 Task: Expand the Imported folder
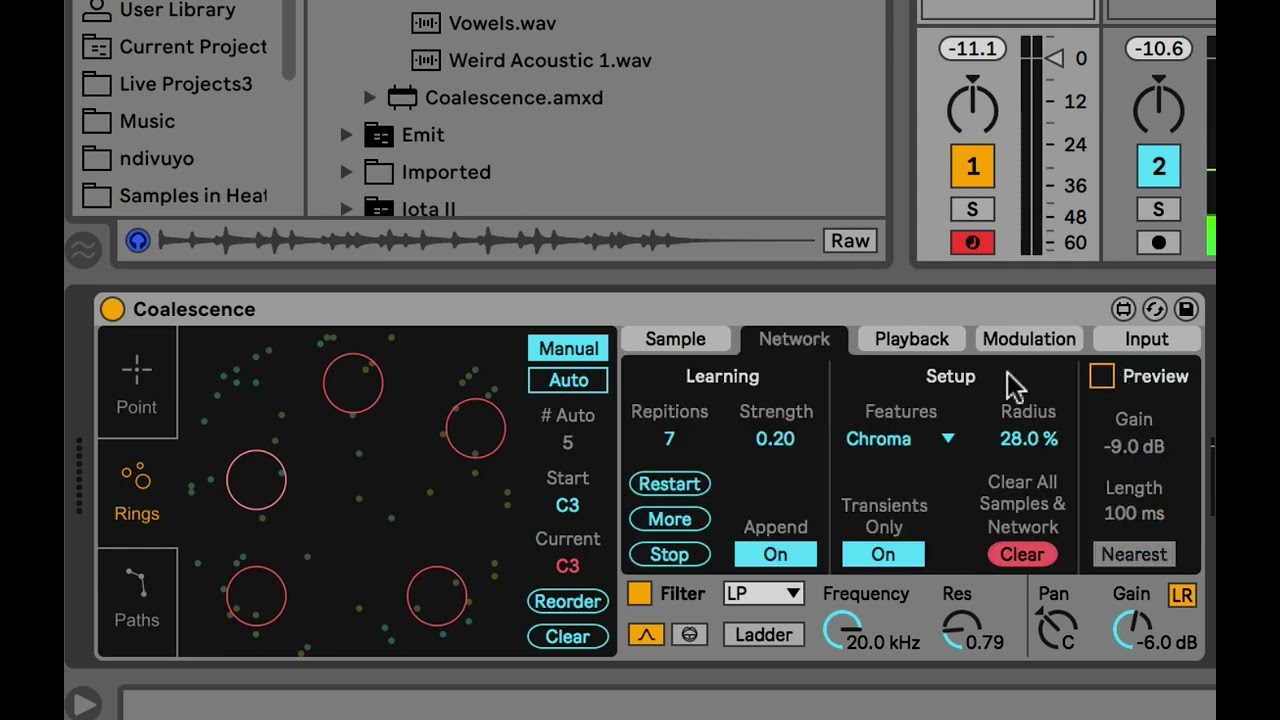[x=346, y=172]
